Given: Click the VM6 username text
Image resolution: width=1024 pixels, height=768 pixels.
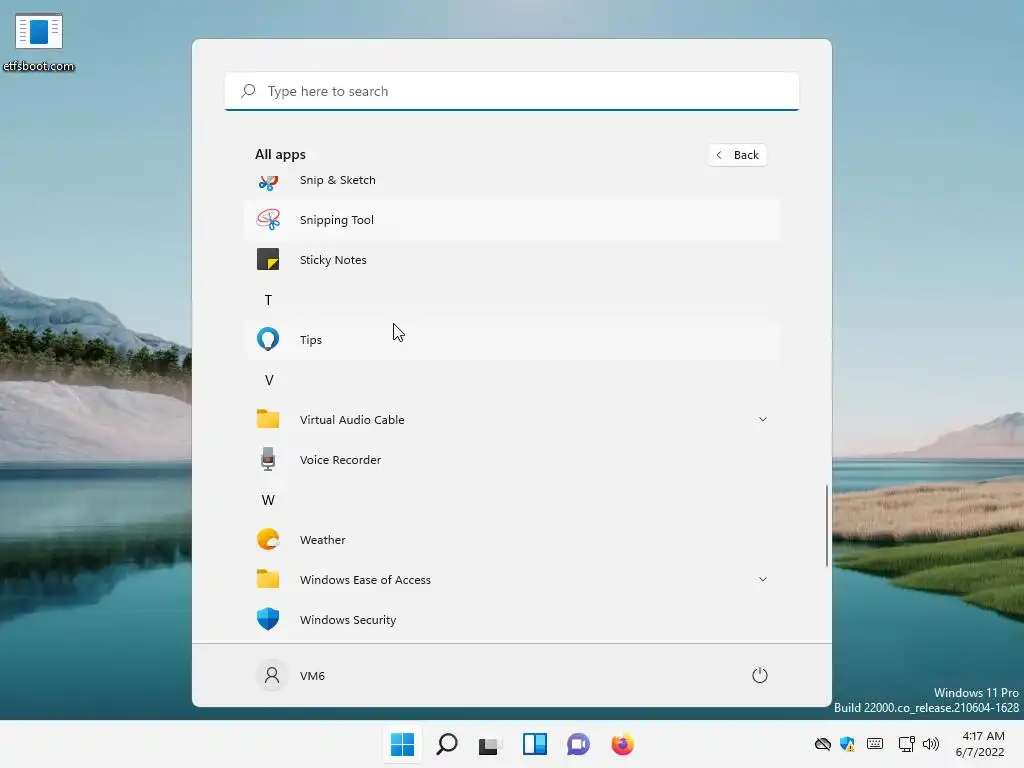Looking at the screenshot, I should [312, 676].
